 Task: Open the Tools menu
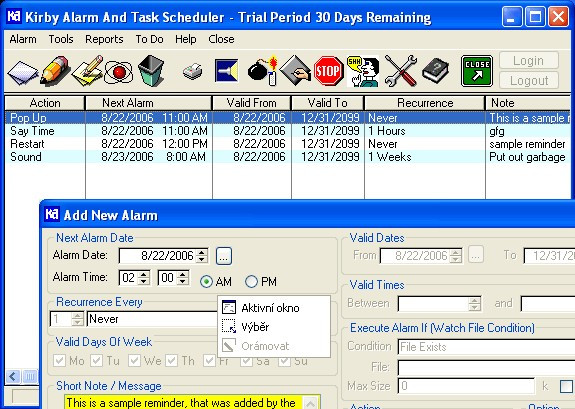point(61,39)
